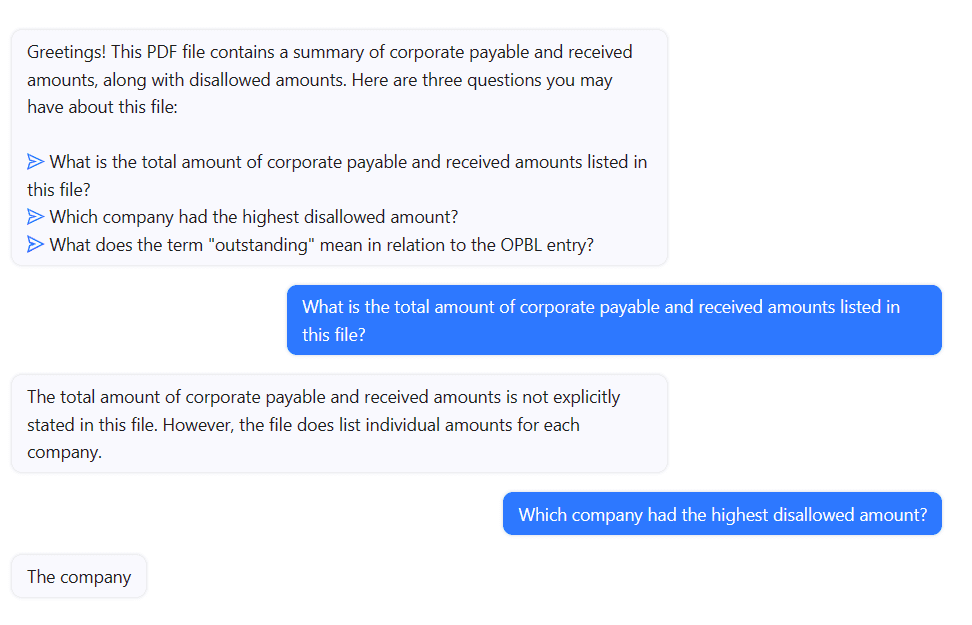Click the blue user message about total amount
Screen dimensions: 972x625
(x=613, y=320)
